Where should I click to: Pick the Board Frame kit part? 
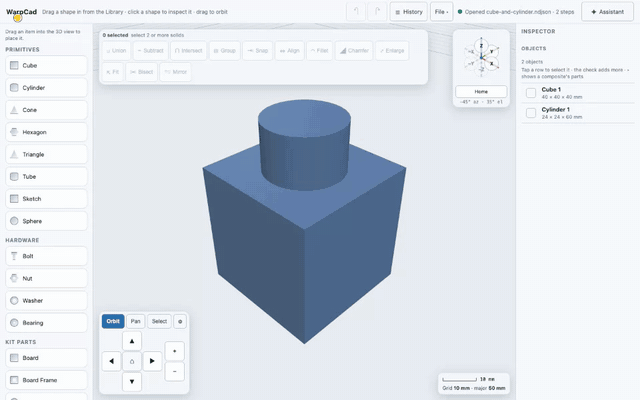46,380
